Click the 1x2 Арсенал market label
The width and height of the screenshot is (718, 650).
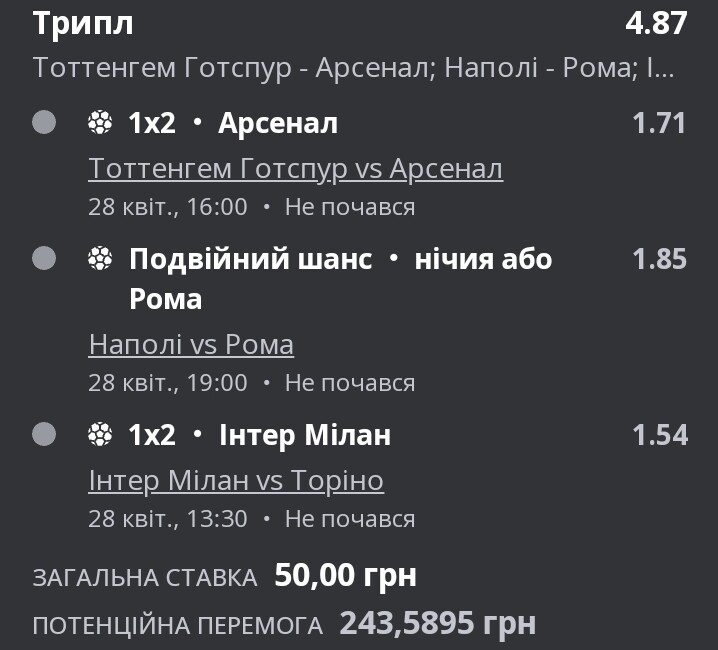tap(233, 123)
